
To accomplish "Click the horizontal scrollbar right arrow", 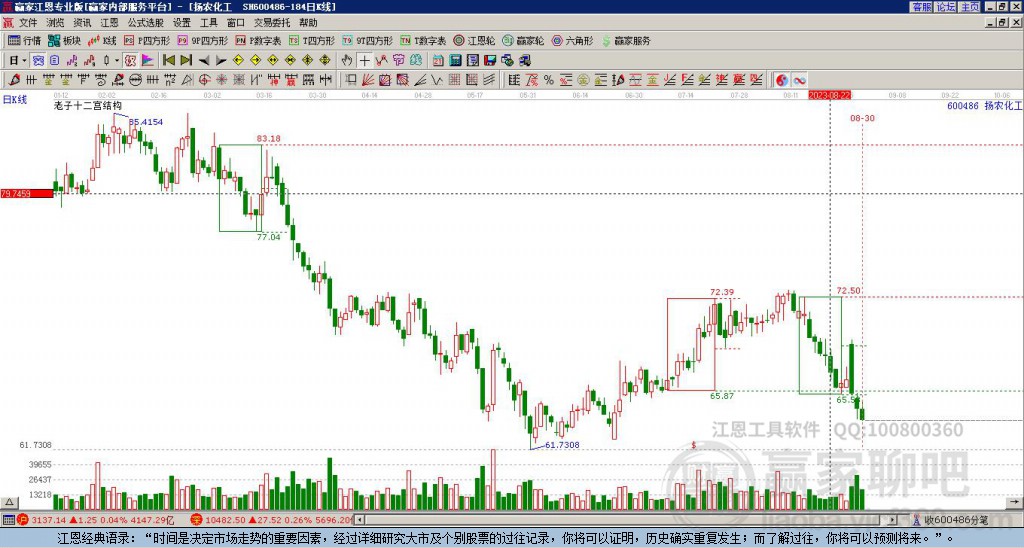I will [x=893, y=520].
